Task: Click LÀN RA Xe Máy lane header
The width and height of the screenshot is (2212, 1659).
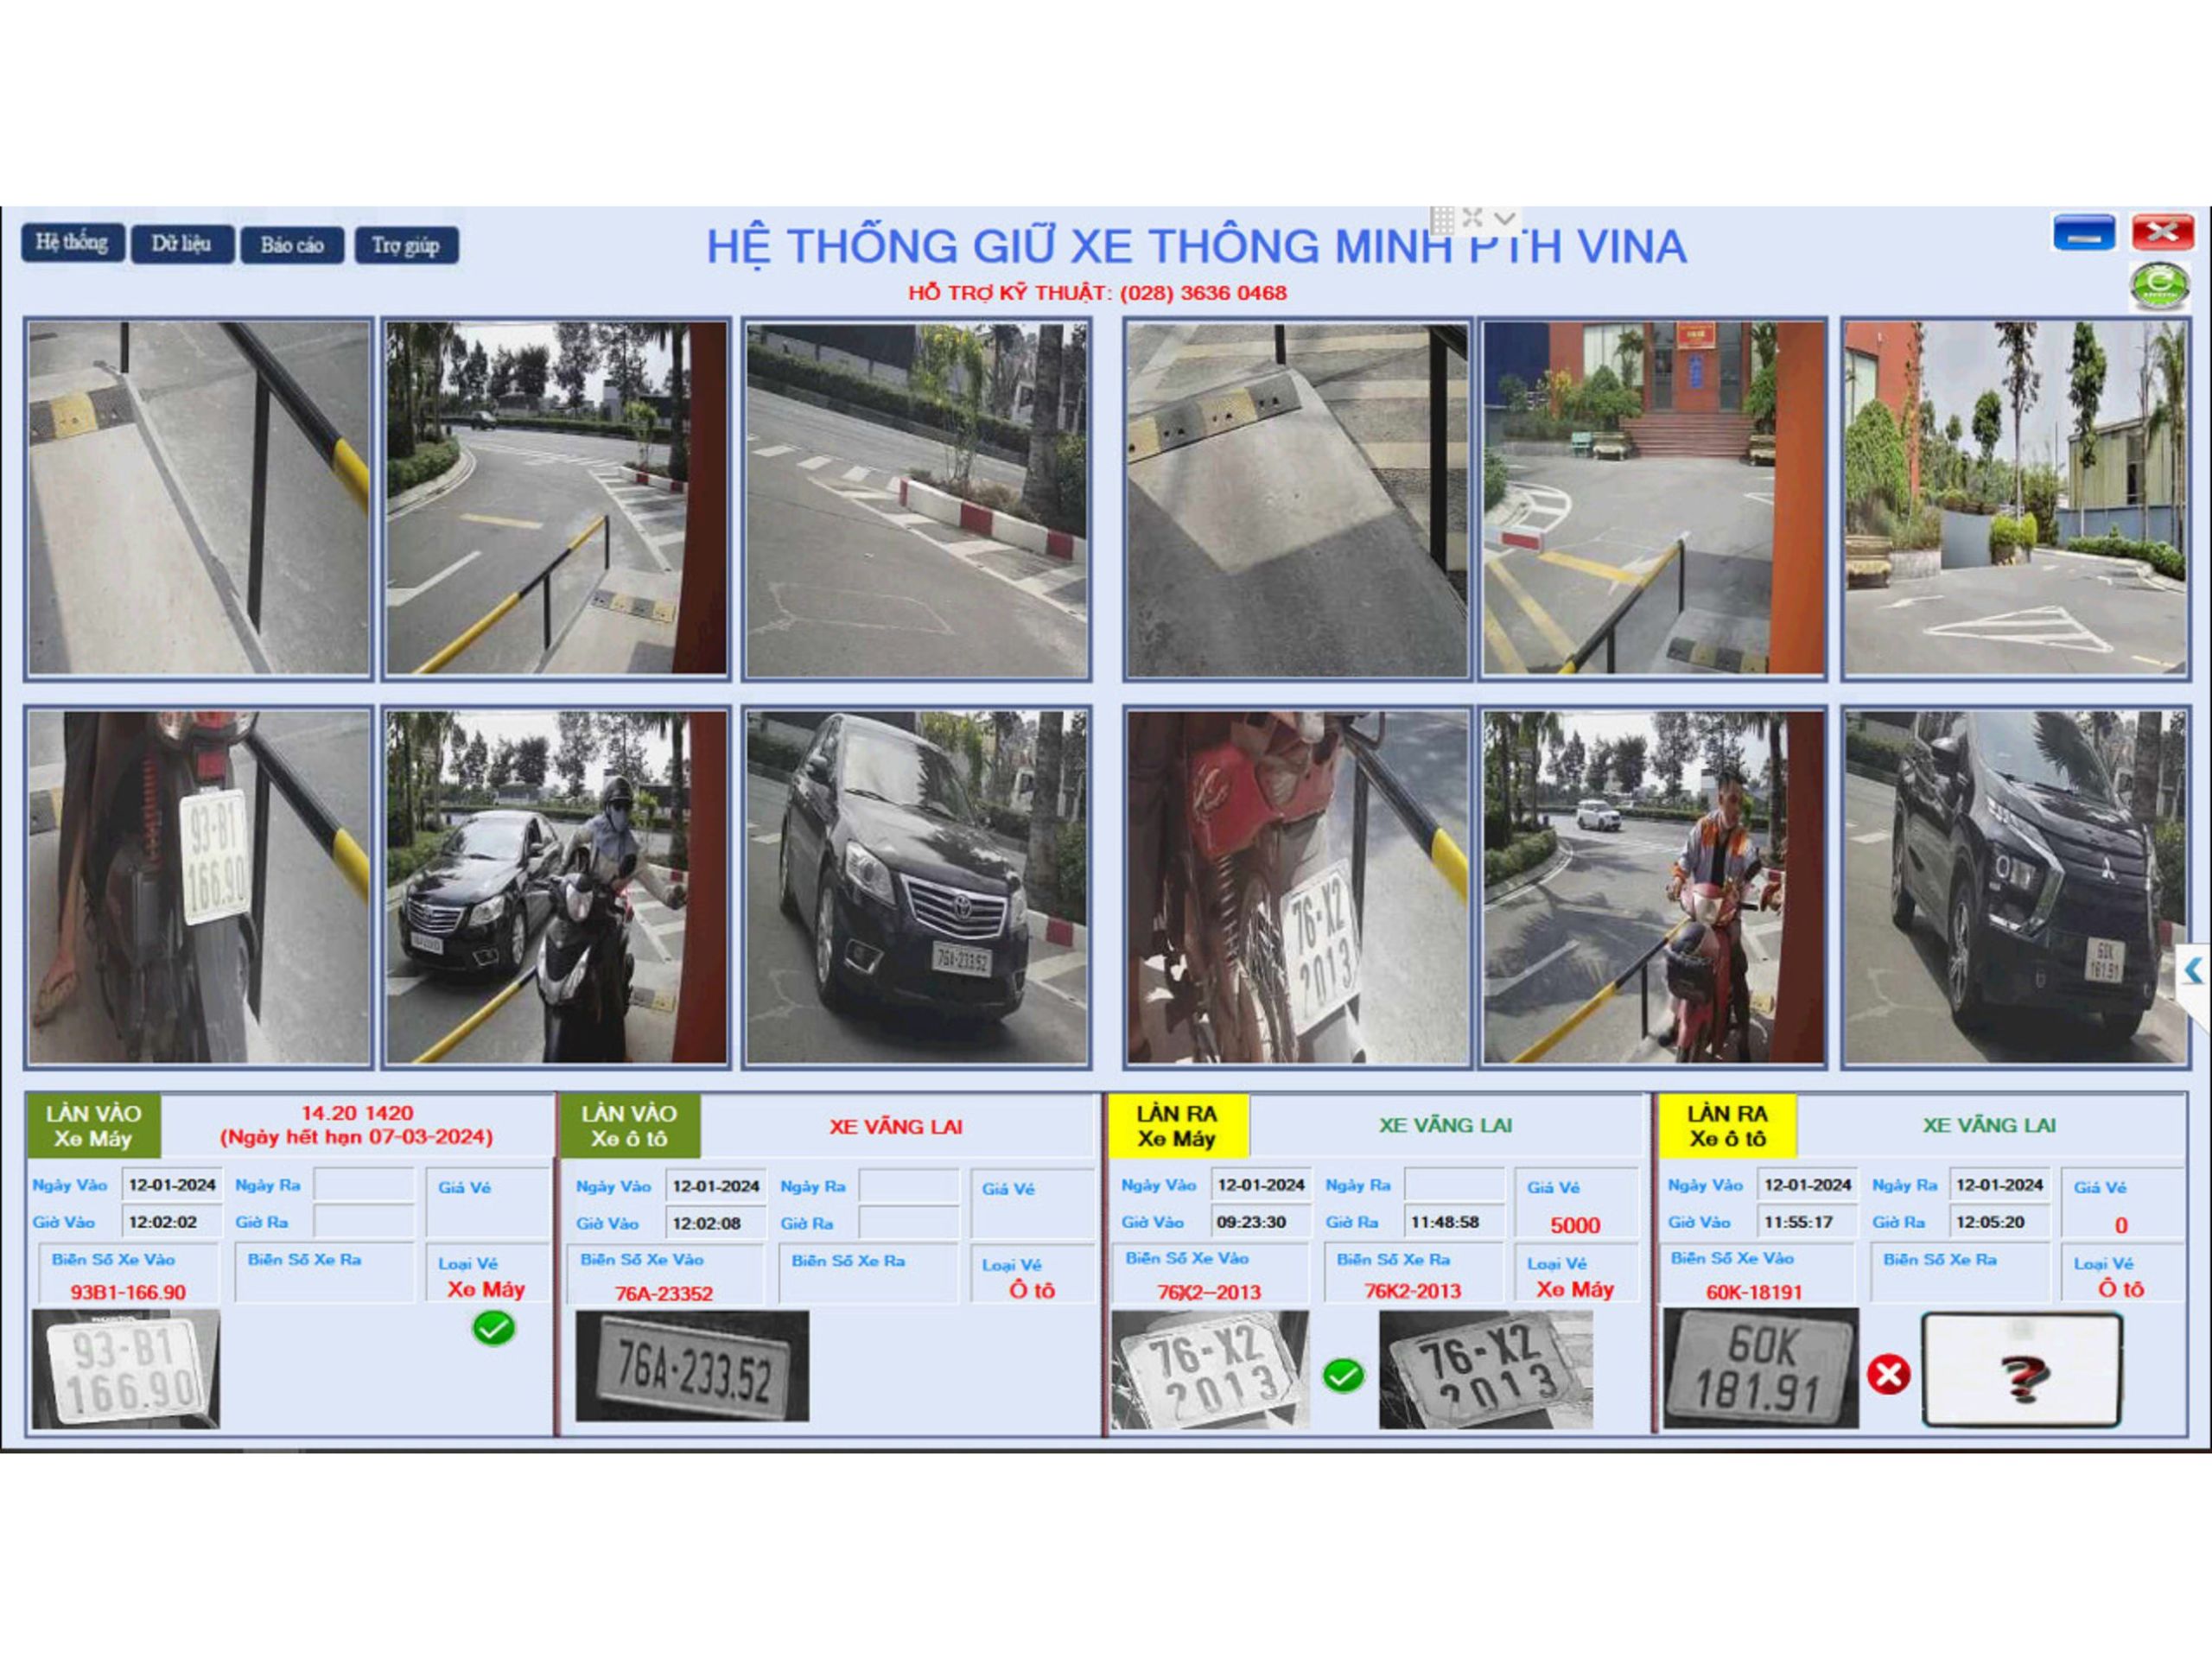Action: click(x=1177, y=1126)
